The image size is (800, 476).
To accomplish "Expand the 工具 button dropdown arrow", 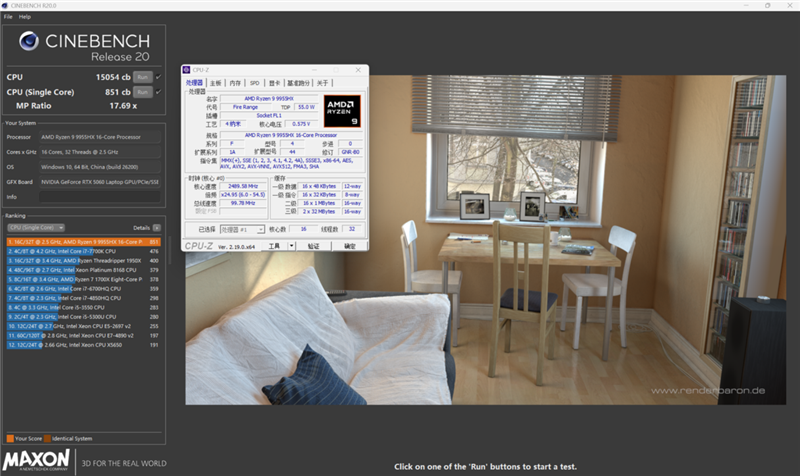I will [291, 246].
